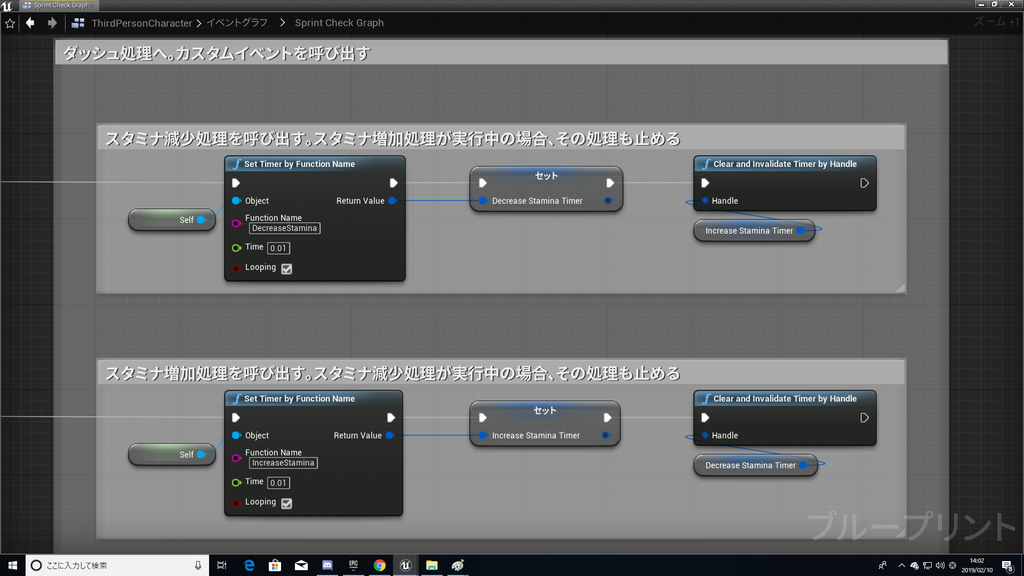
Task: Select the ダッシュ処理へ comment box header
Action: (501, 53)
